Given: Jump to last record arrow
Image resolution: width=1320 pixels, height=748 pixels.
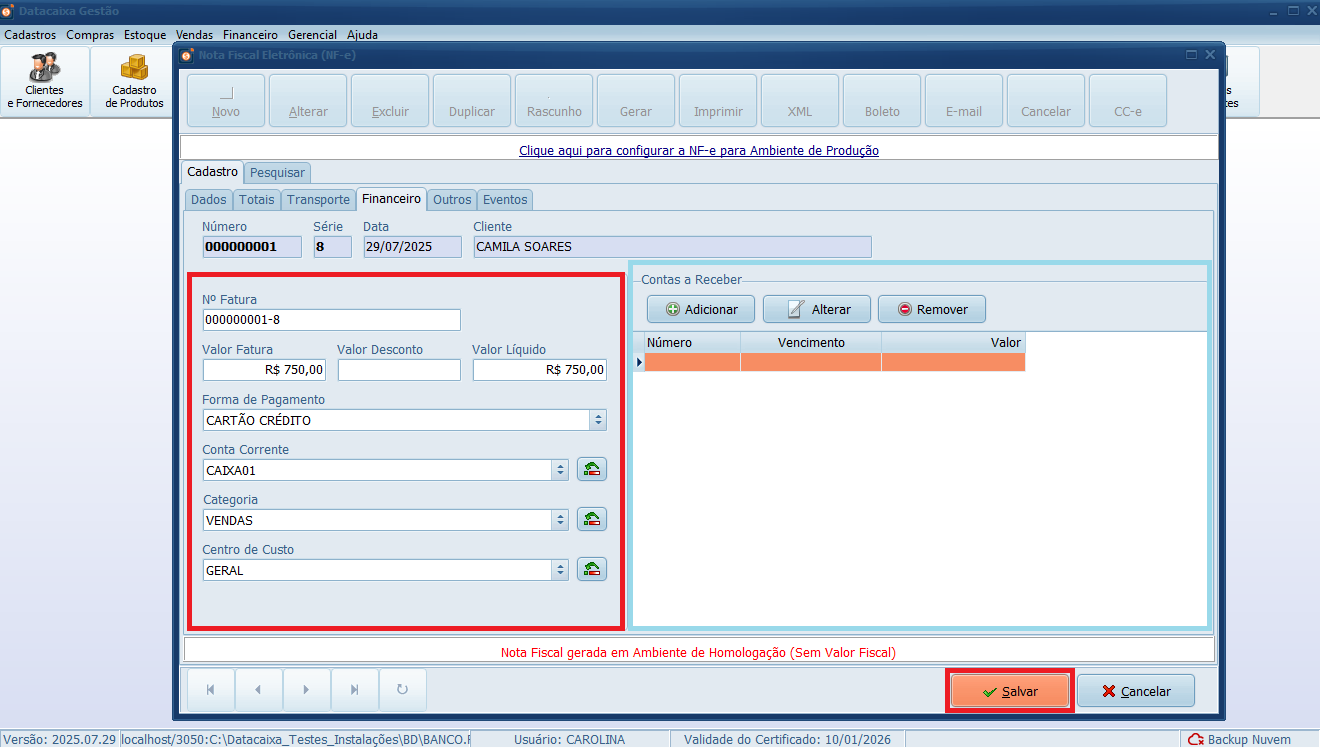Looking at the screenshot, I should point(354,690).
